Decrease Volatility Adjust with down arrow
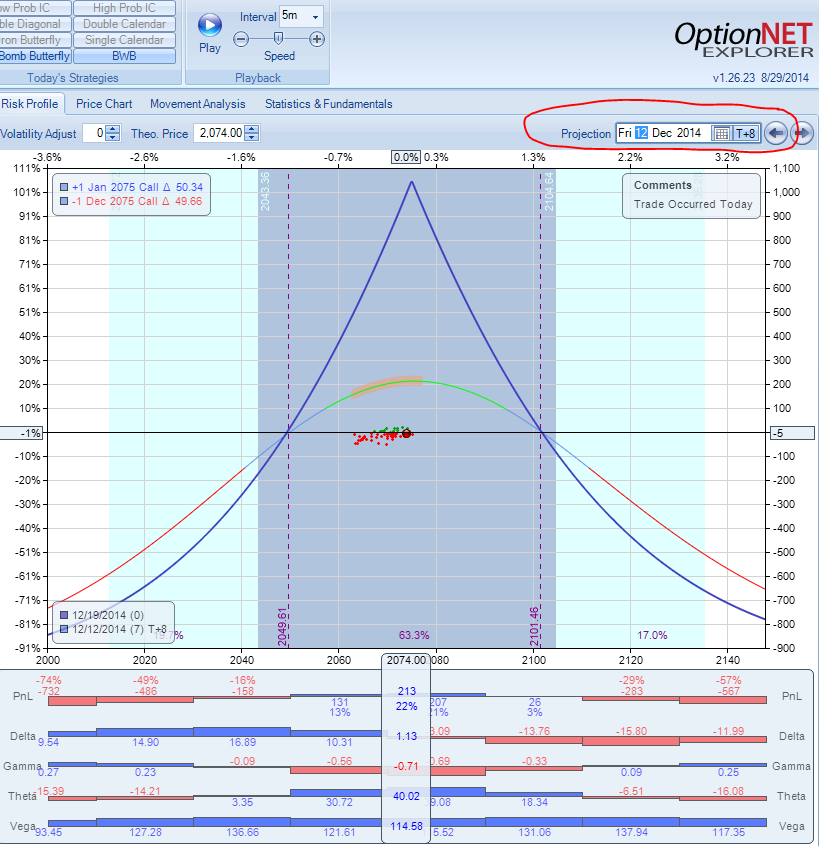 point(112,137)
